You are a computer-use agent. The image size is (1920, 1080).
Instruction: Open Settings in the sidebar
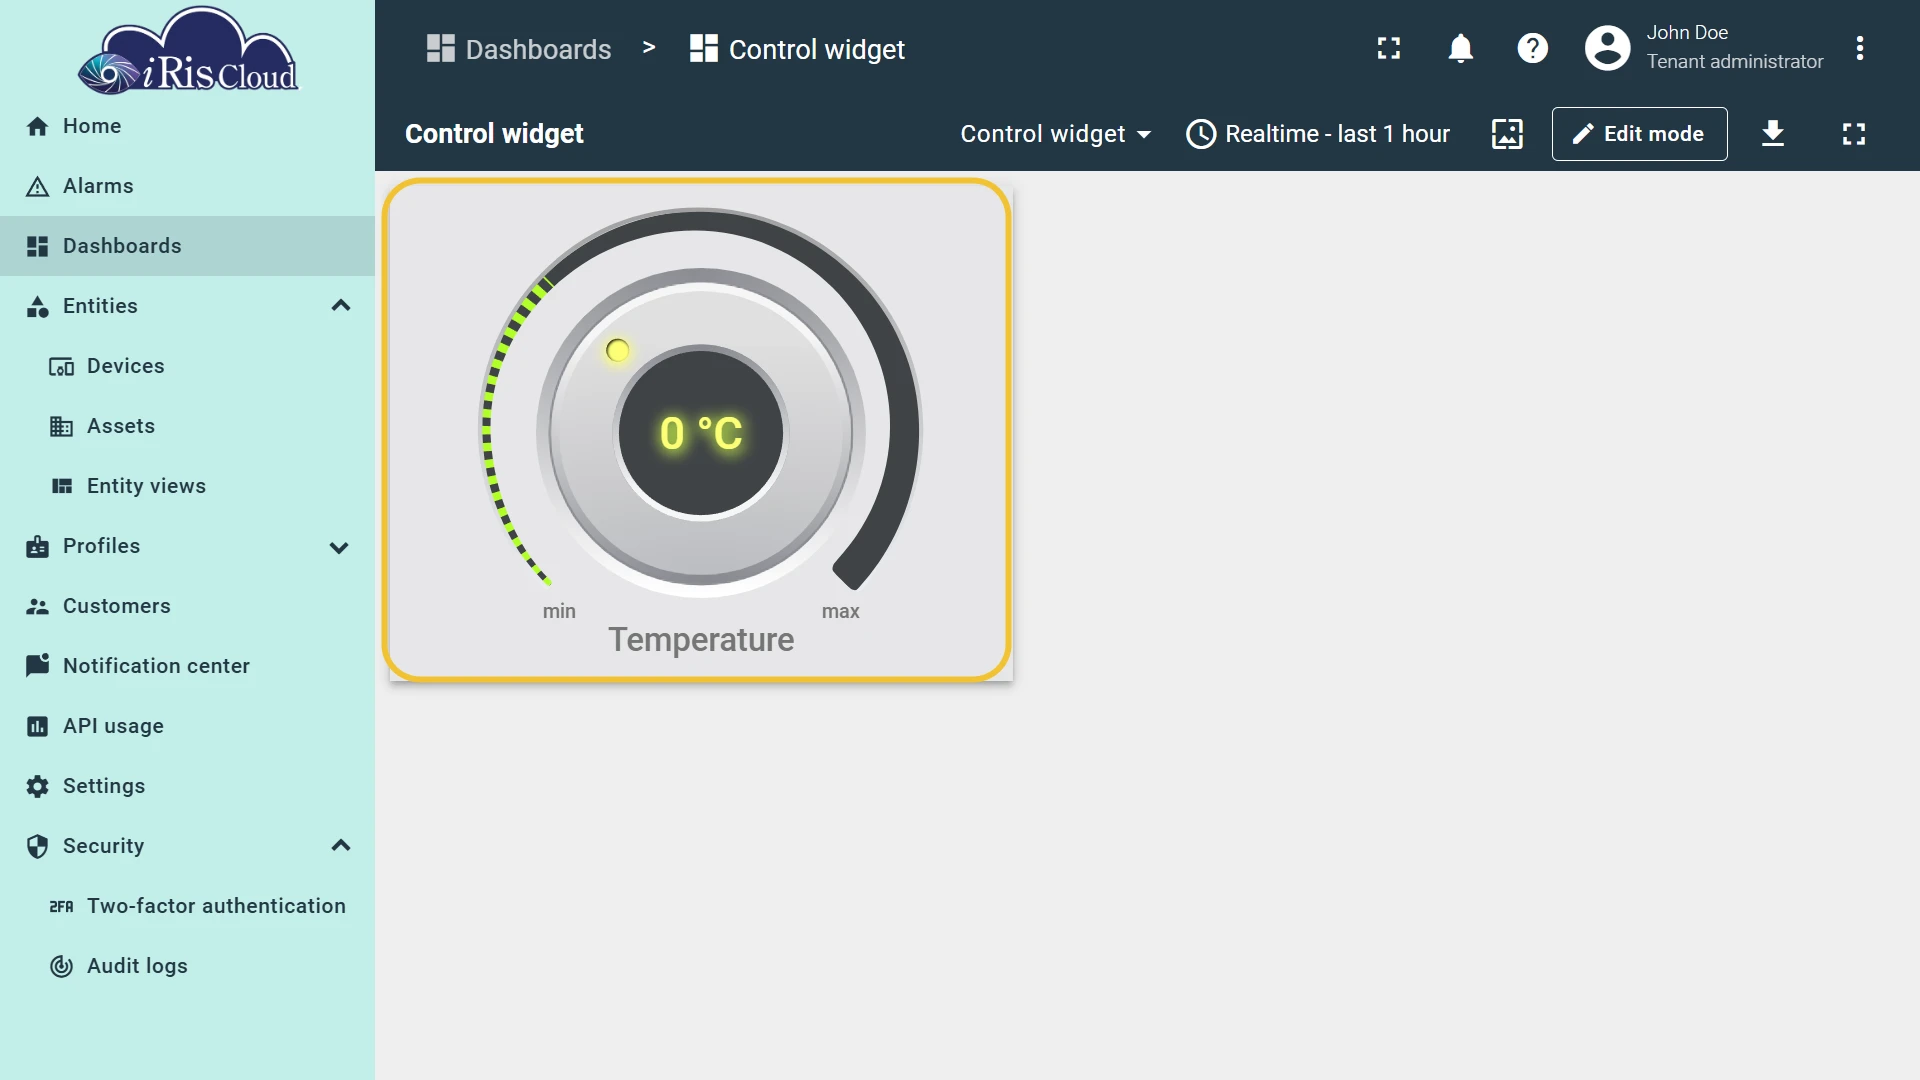point(187,786)
